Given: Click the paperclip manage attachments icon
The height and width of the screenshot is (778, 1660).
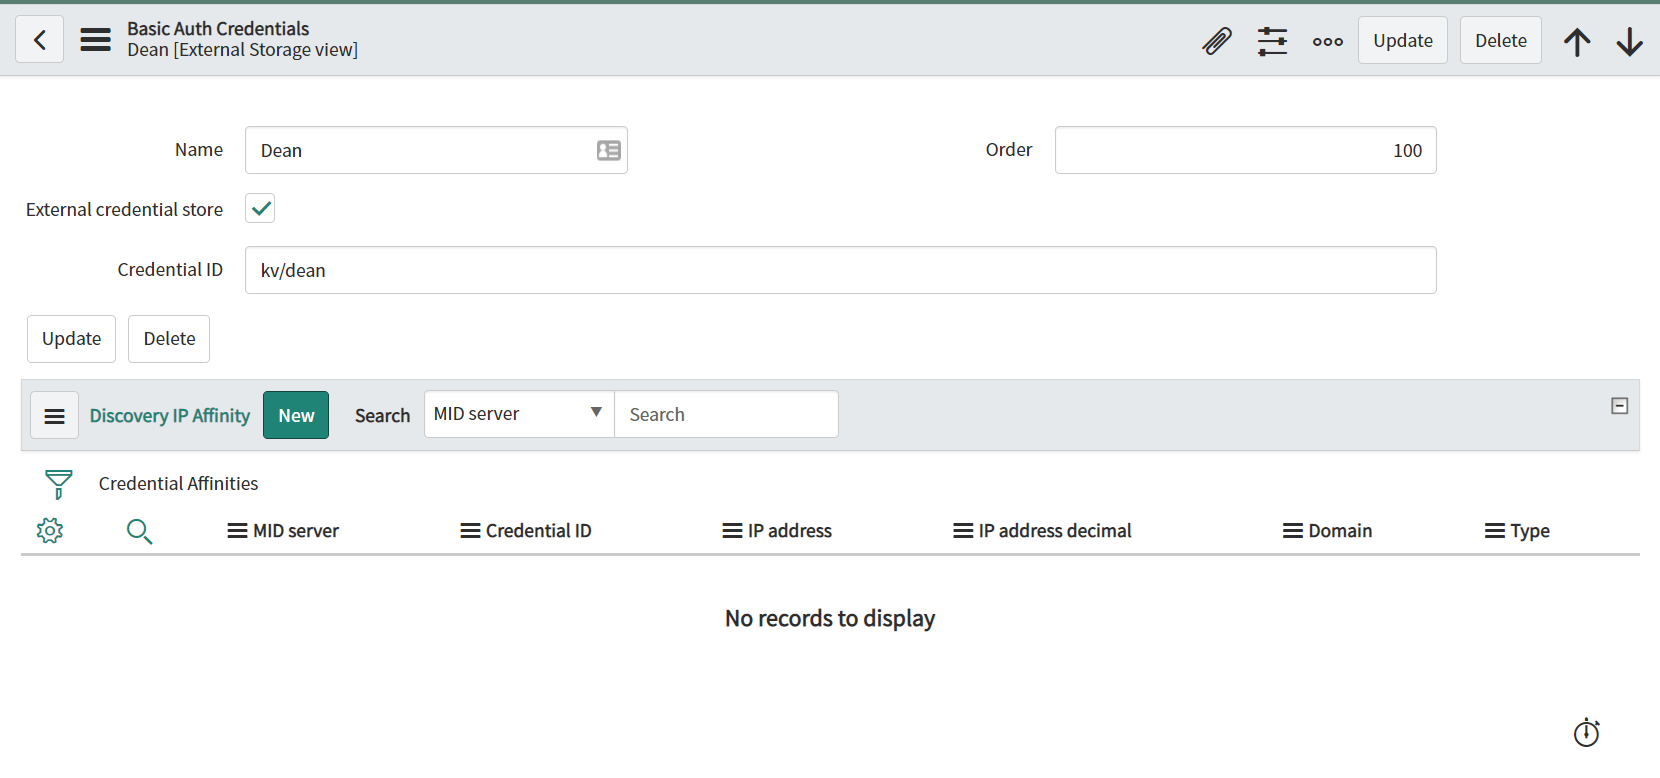Looking at the screenshot, I should pyautogui.click(x=1216, y=41).
